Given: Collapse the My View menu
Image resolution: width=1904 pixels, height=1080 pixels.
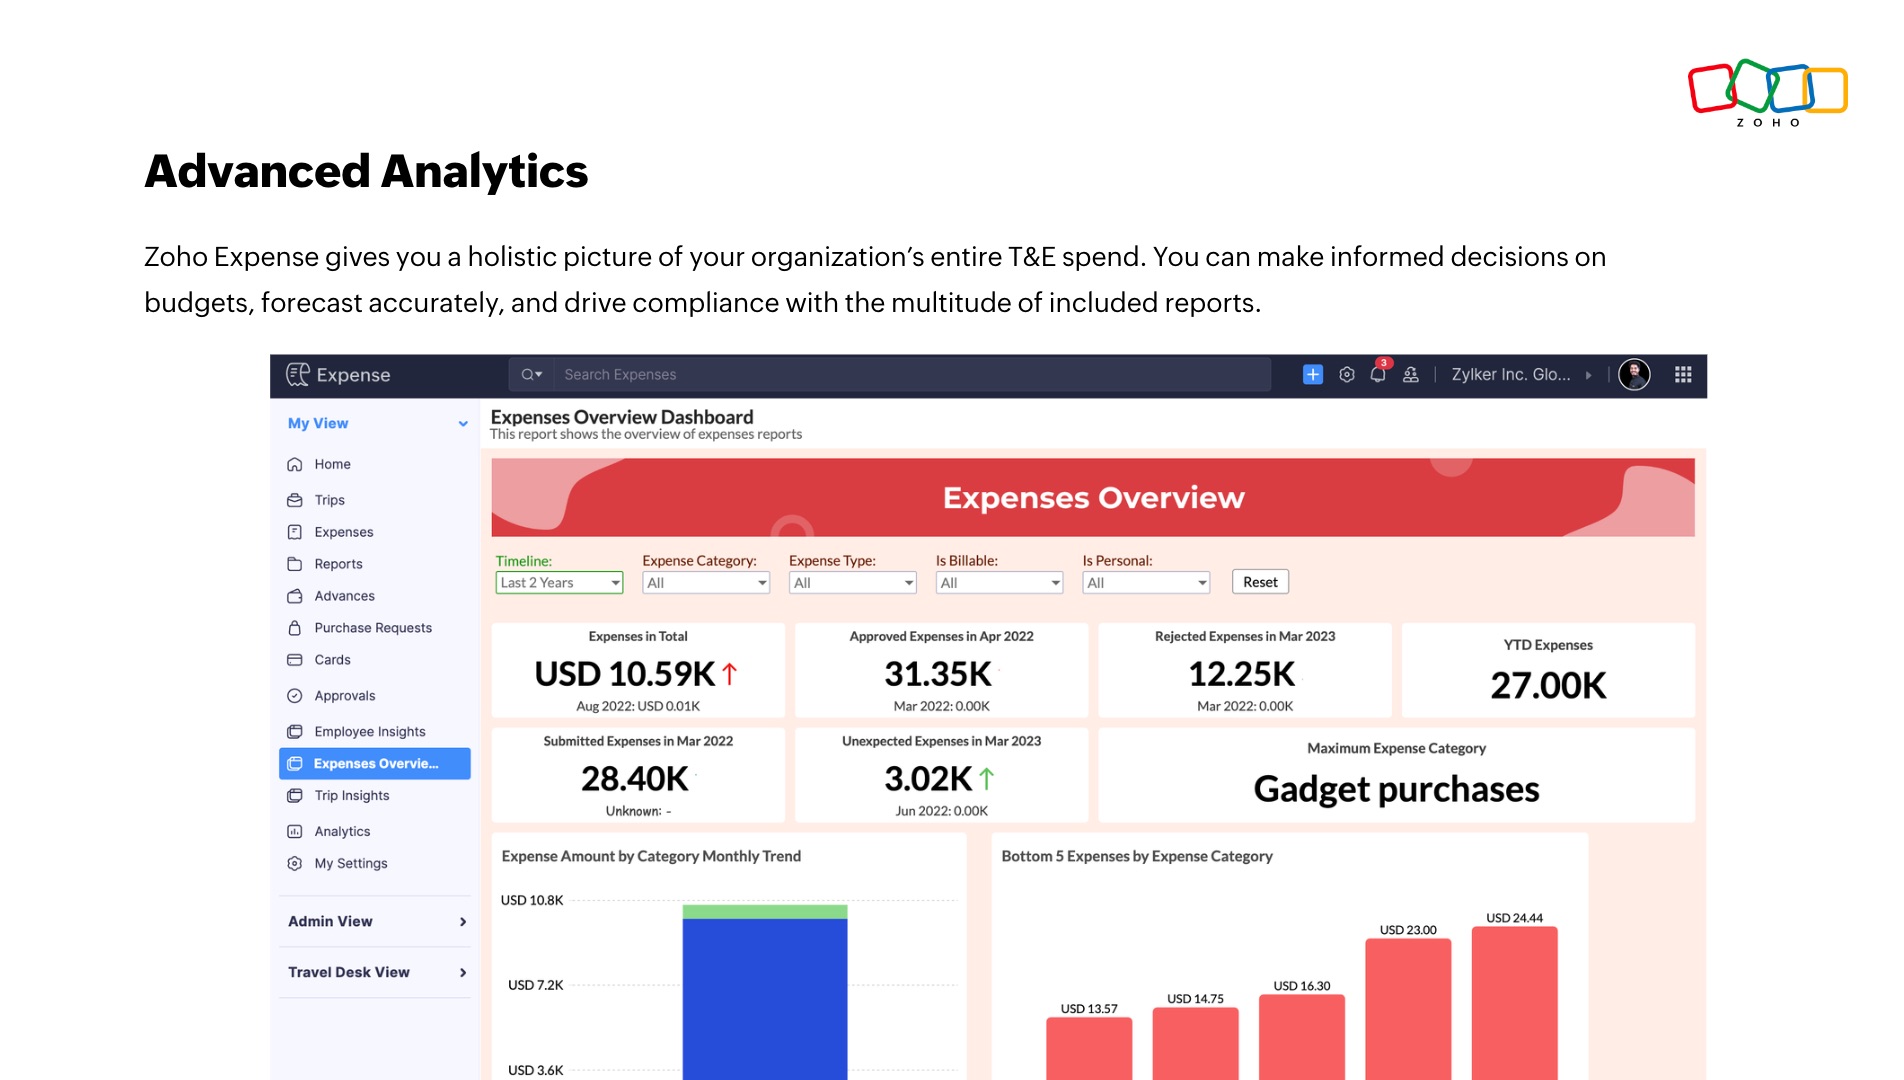Looking at the screenshot, I should pyautogui.click(x=461, y=423).
